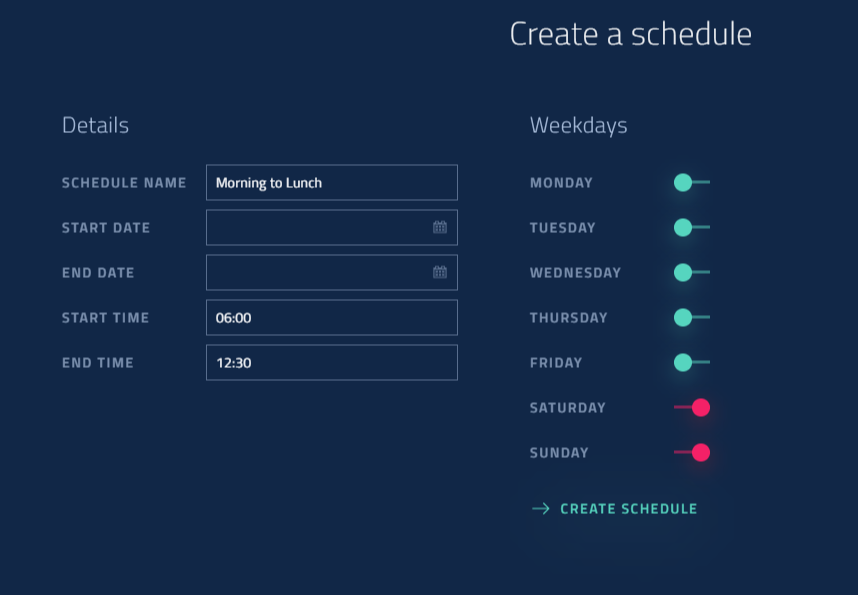The height and width of the screenshot is (595, 858).
Task: Open the End Date calendar icon
Action: (x=440, y=272)
